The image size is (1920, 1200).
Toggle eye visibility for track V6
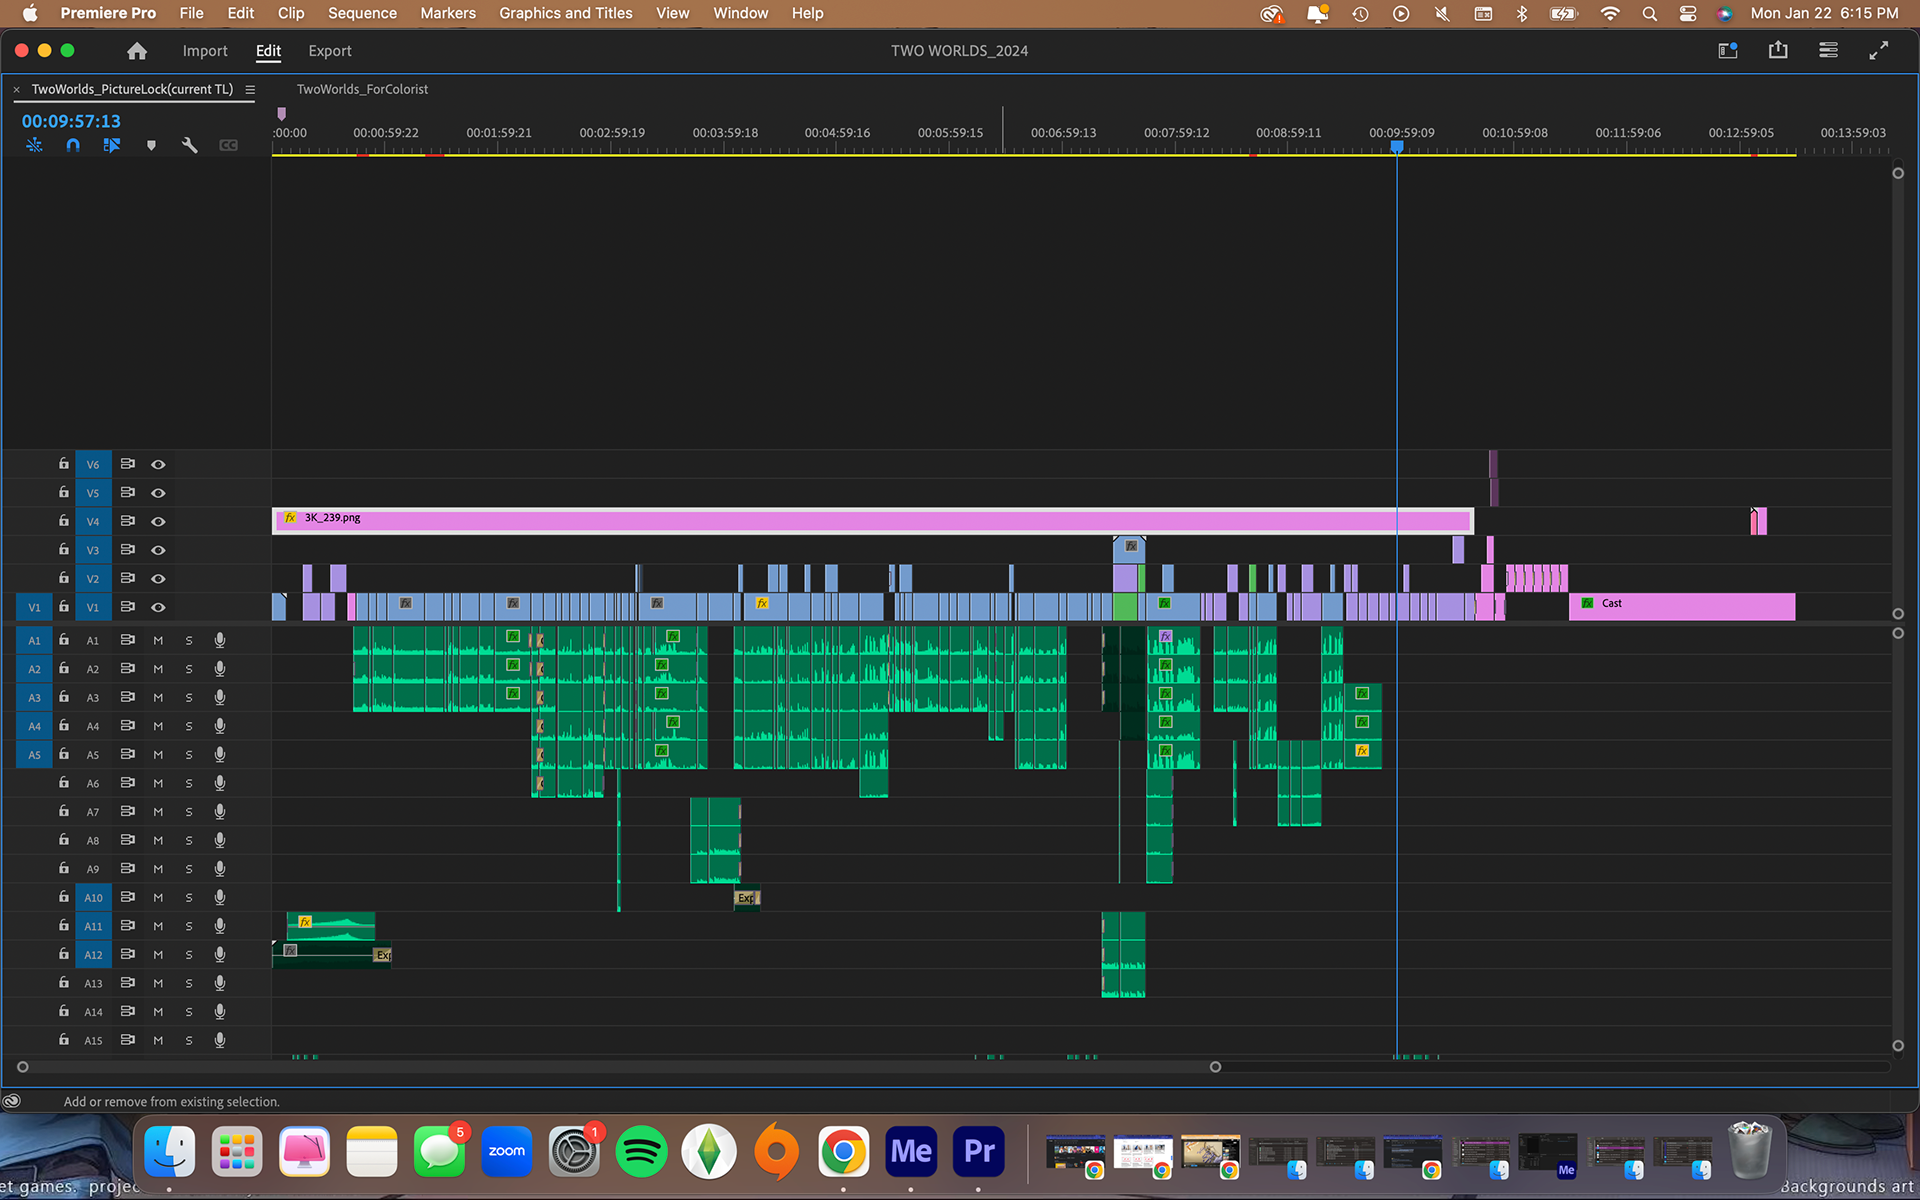158,464
